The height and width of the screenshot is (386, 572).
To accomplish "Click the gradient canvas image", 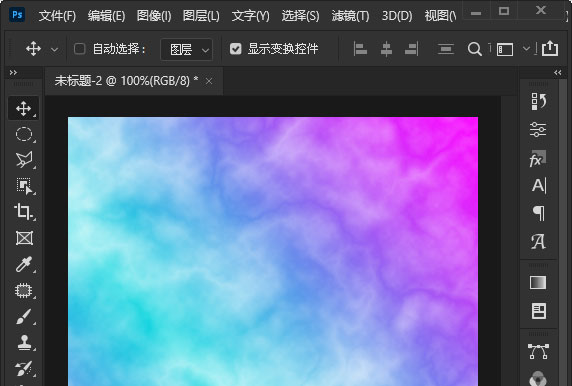I will [x=273, y=251].
